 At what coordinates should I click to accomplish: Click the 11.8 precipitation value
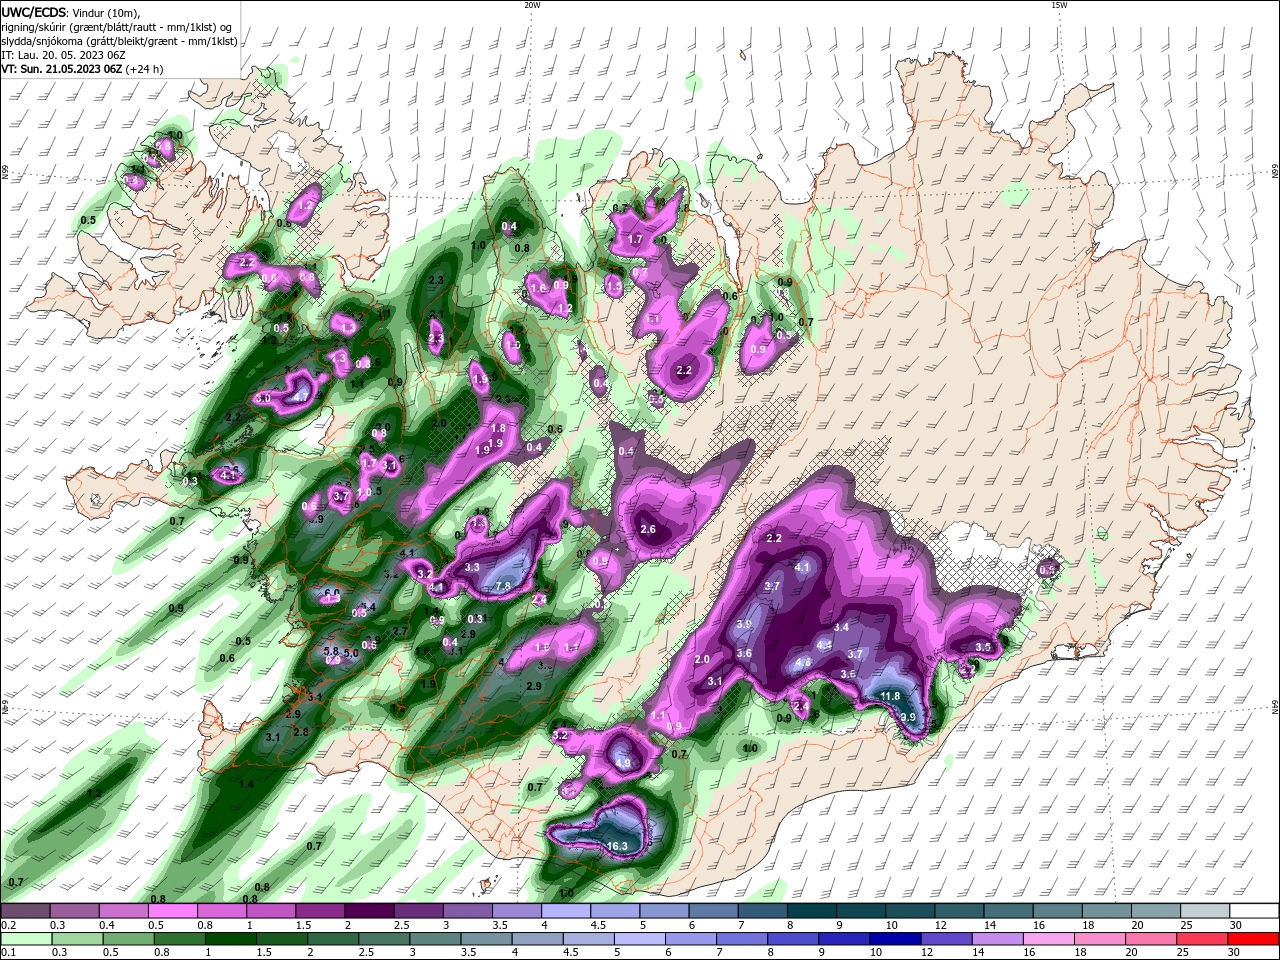[x=890, y=696]
